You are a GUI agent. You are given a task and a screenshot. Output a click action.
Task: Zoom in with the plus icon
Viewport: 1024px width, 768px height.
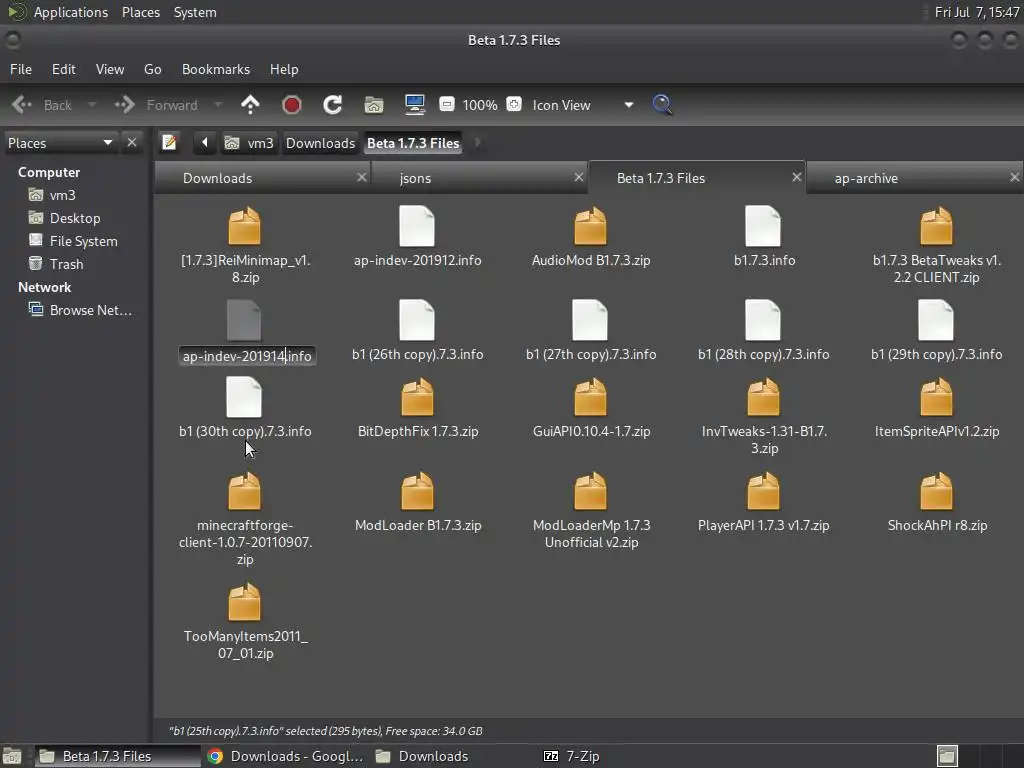pyautogui.click(x=514, y=104)
